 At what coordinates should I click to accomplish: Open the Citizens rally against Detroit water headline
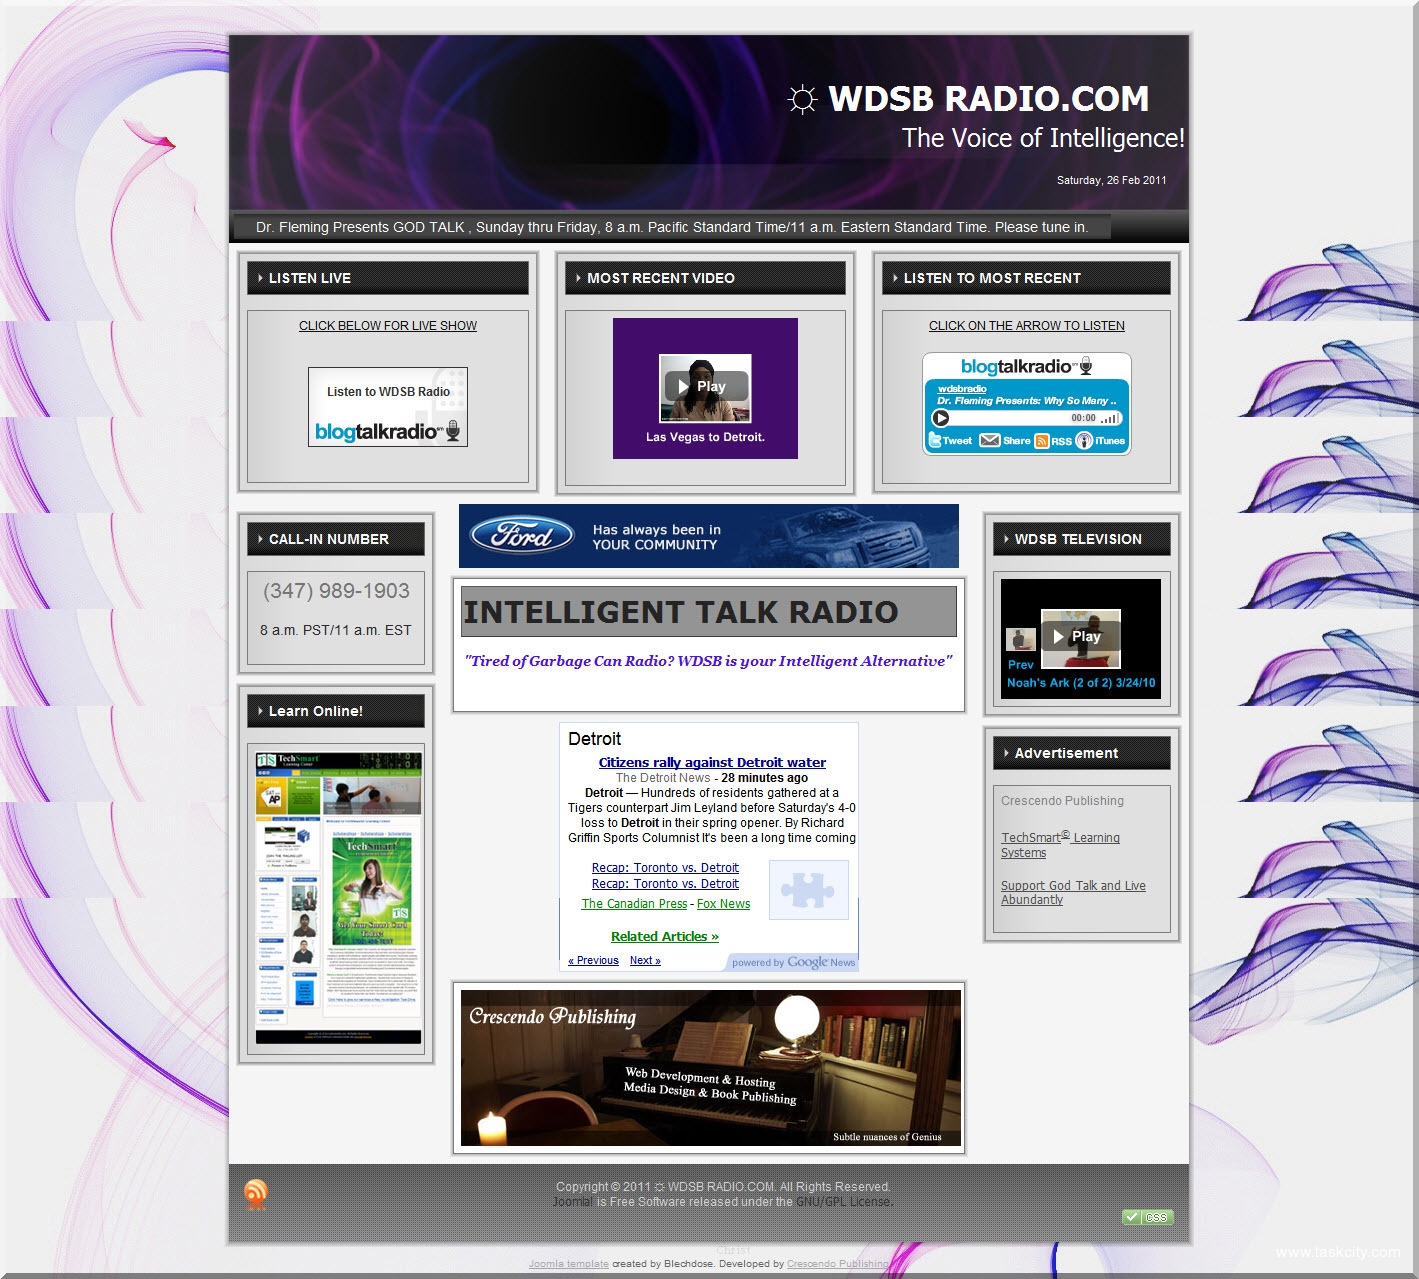pos(712,762)
